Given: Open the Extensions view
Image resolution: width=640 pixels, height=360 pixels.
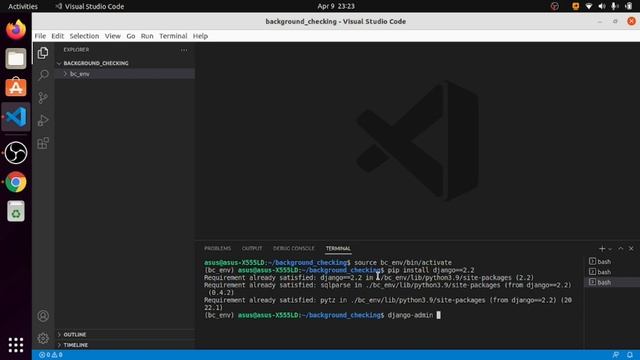Looking at the screenshot, I should pos(43,143).
